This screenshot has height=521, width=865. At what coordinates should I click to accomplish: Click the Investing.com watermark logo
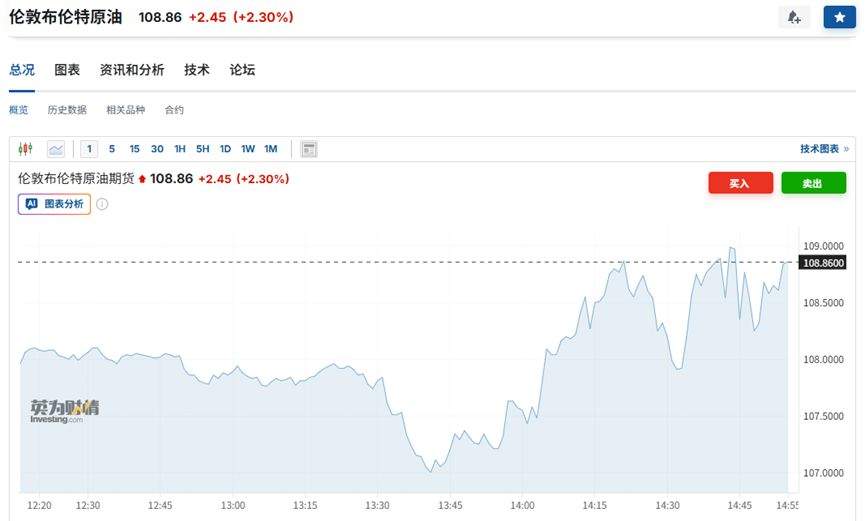pyautogui.click(x=64, y=411)
